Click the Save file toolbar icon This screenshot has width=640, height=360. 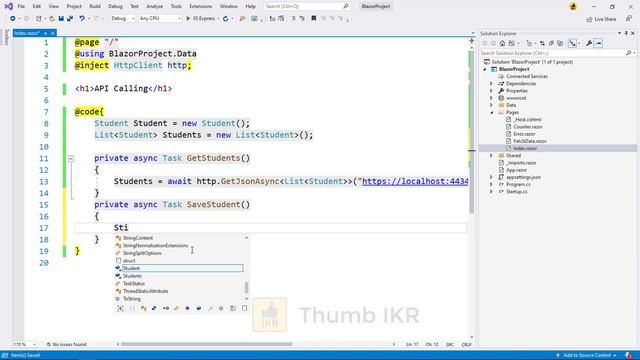coord(61,18)
